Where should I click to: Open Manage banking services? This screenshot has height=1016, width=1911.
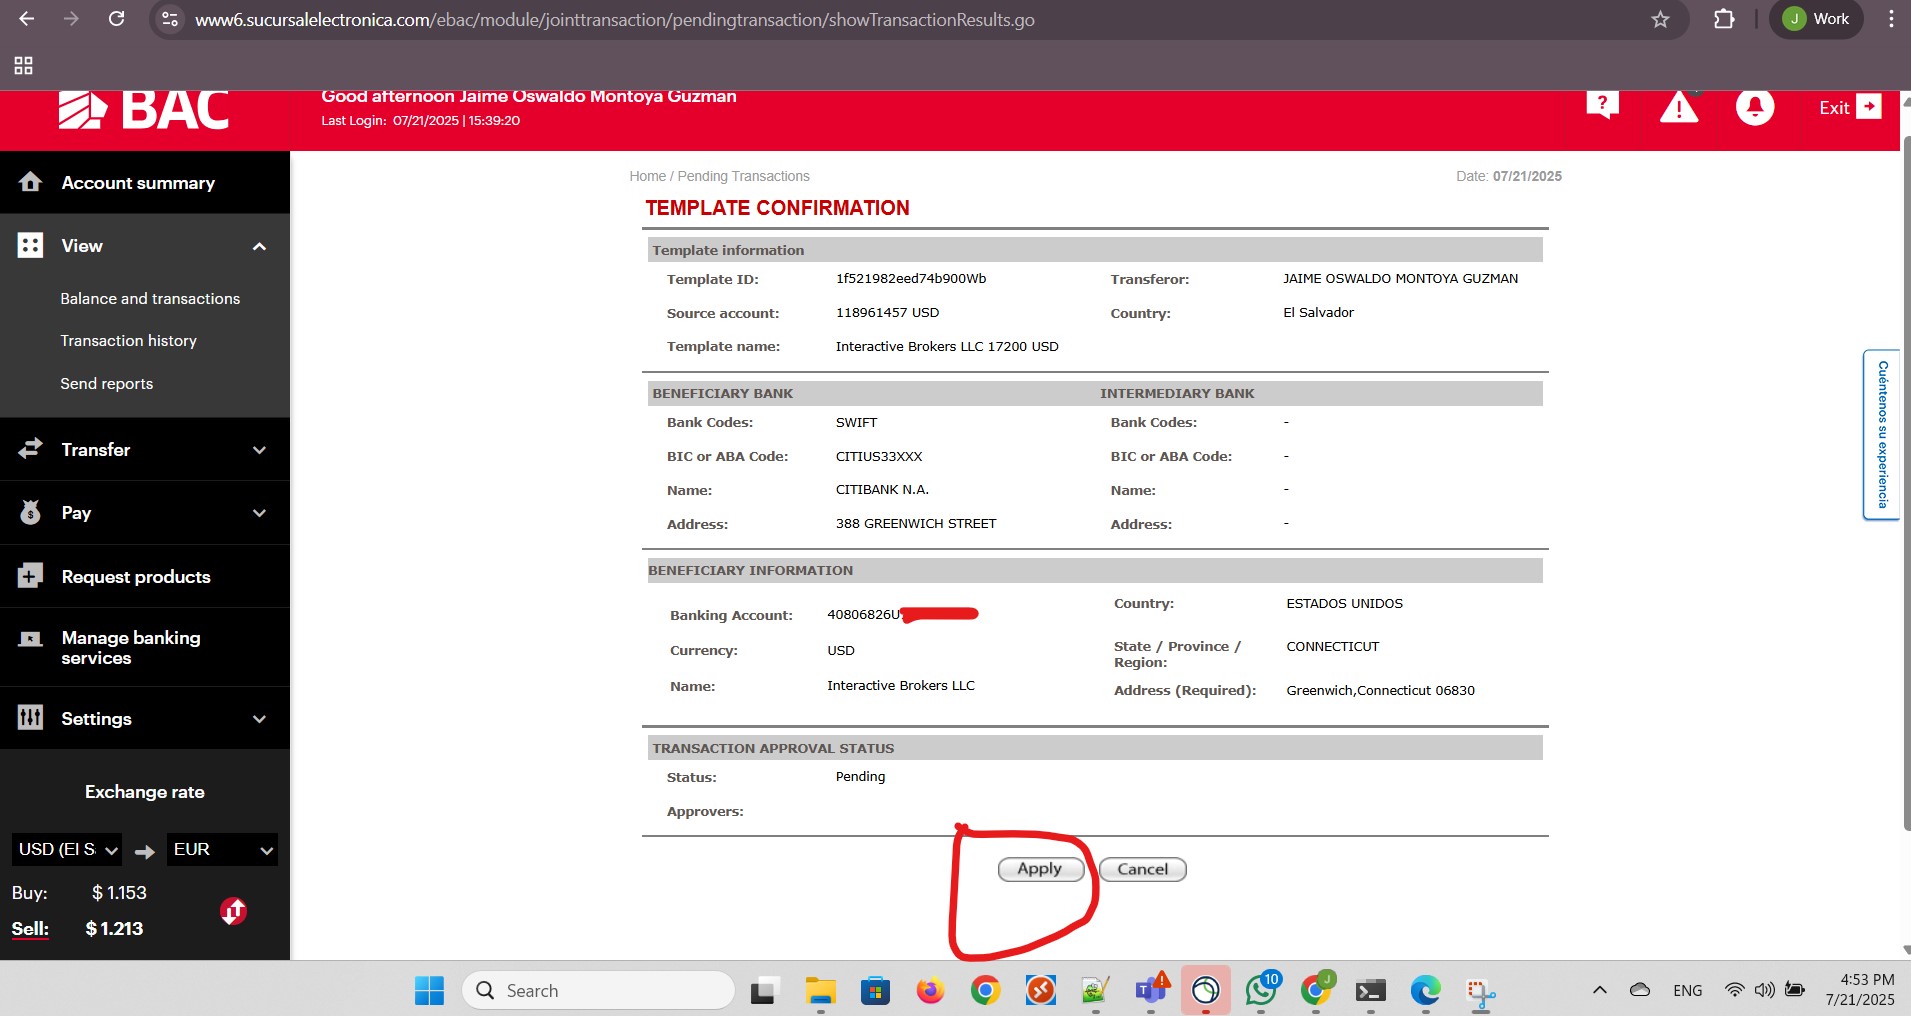point(145,648)
